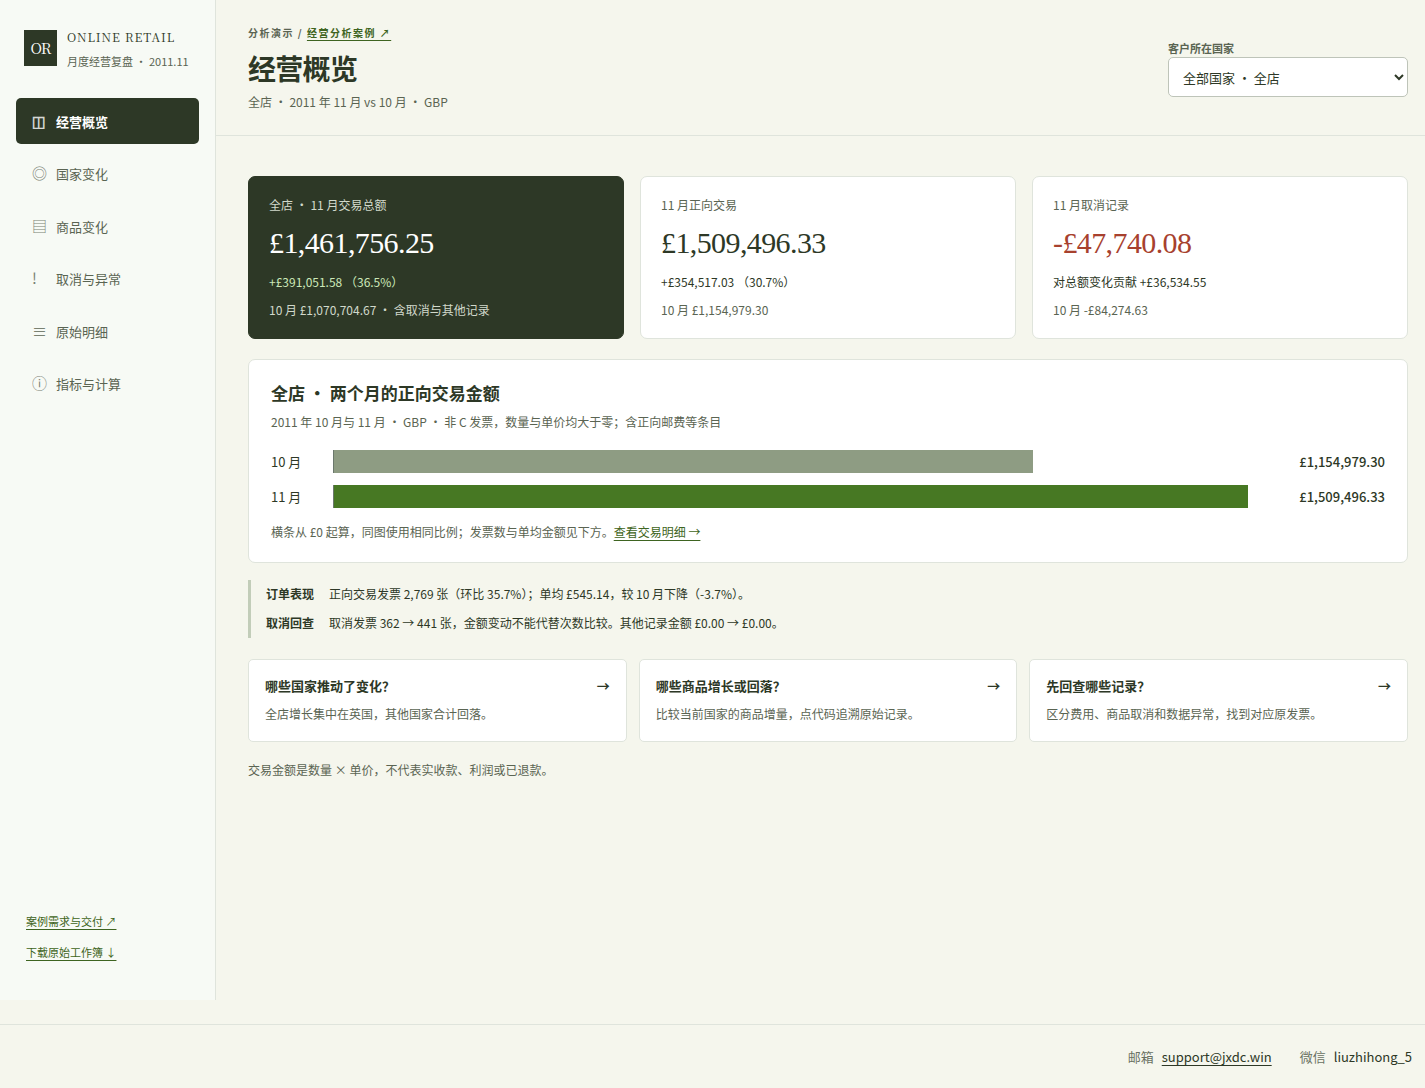Click the 商品变化 table icon
The image size is (1425, 1088).
(x=39, y=227)
